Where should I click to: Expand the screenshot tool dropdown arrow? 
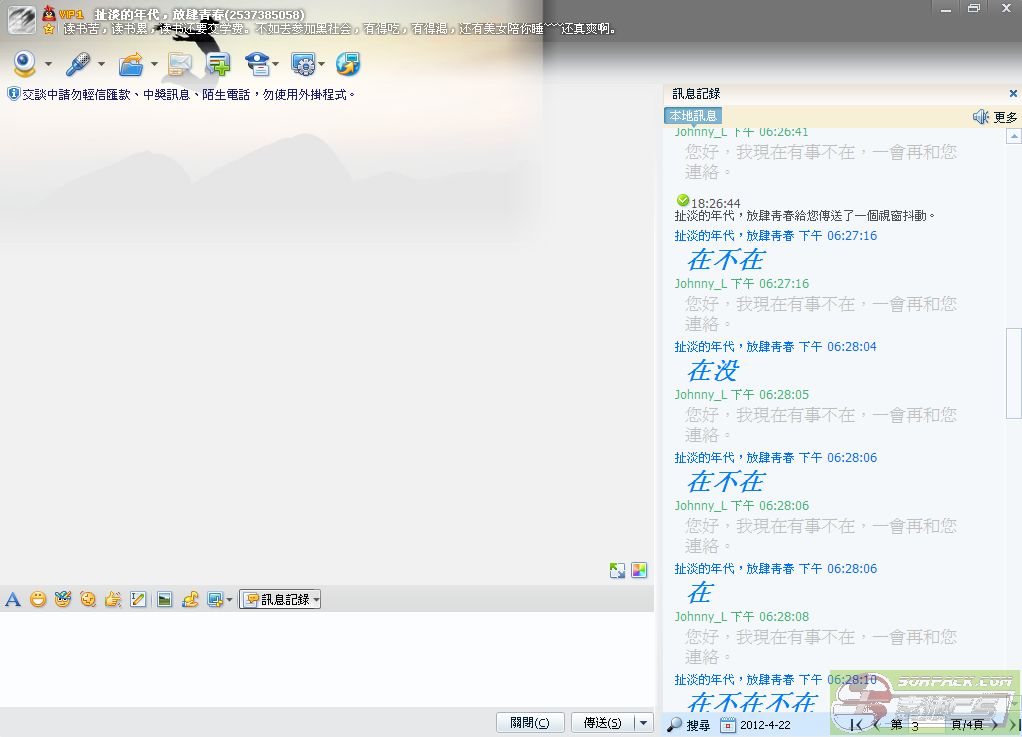229,601
